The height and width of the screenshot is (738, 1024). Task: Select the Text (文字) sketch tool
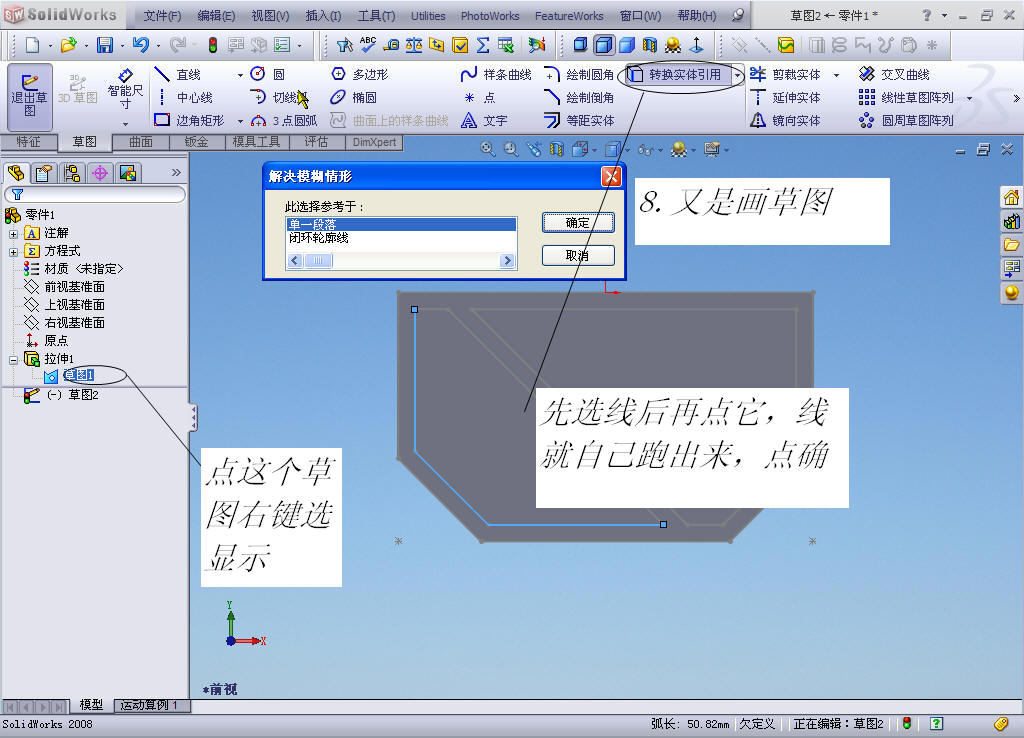484,120
